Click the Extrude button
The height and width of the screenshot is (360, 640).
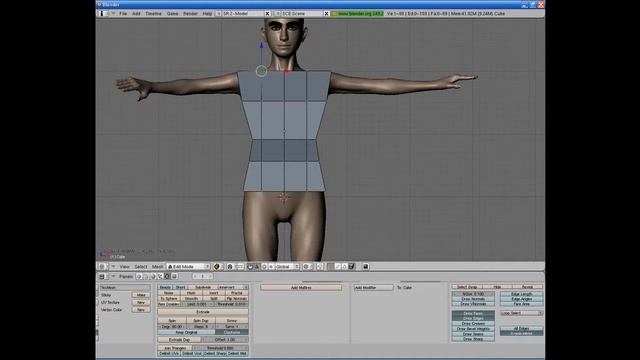[x=203, y=312]
